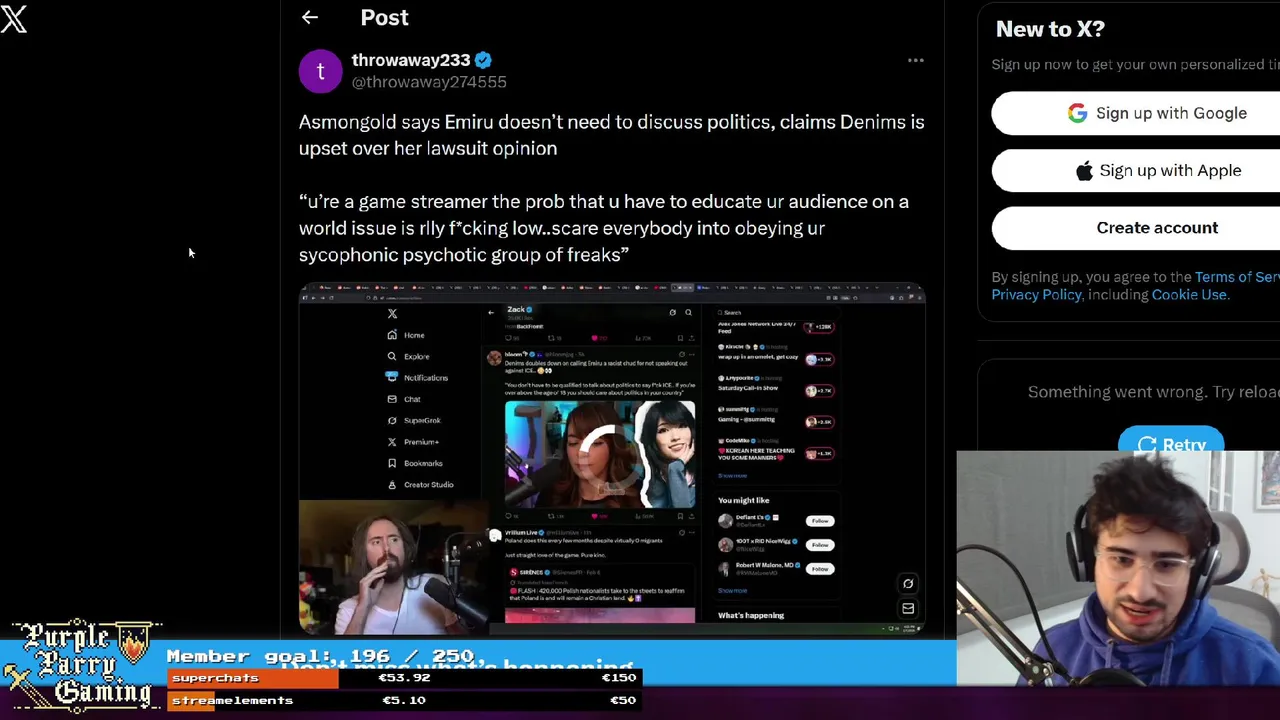Click the €150 superchats goal value
The height and width of the screenshot is (720, 1280).
(618, 678)
